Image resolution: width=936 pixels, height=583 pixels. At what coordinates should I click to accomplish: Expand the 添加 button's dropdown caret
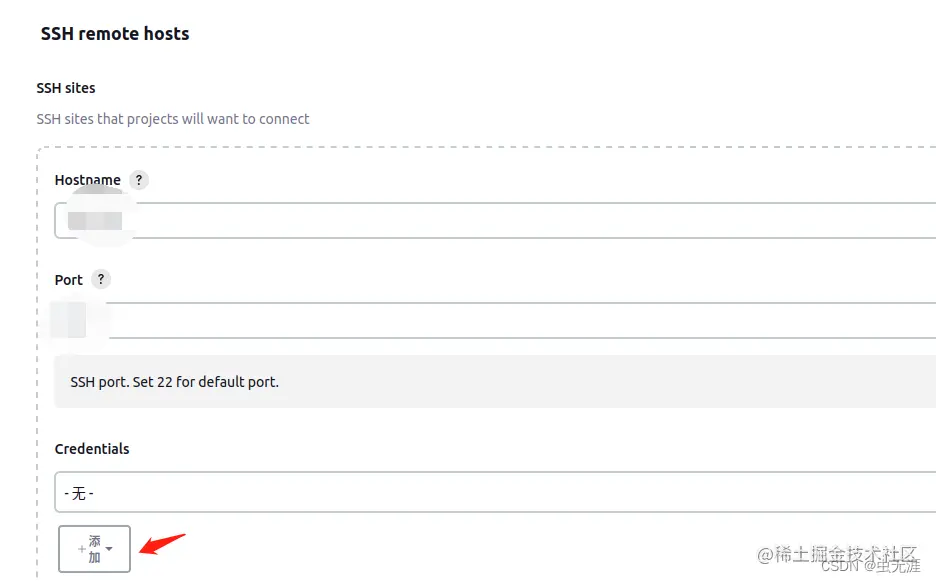tap(109, 549)
